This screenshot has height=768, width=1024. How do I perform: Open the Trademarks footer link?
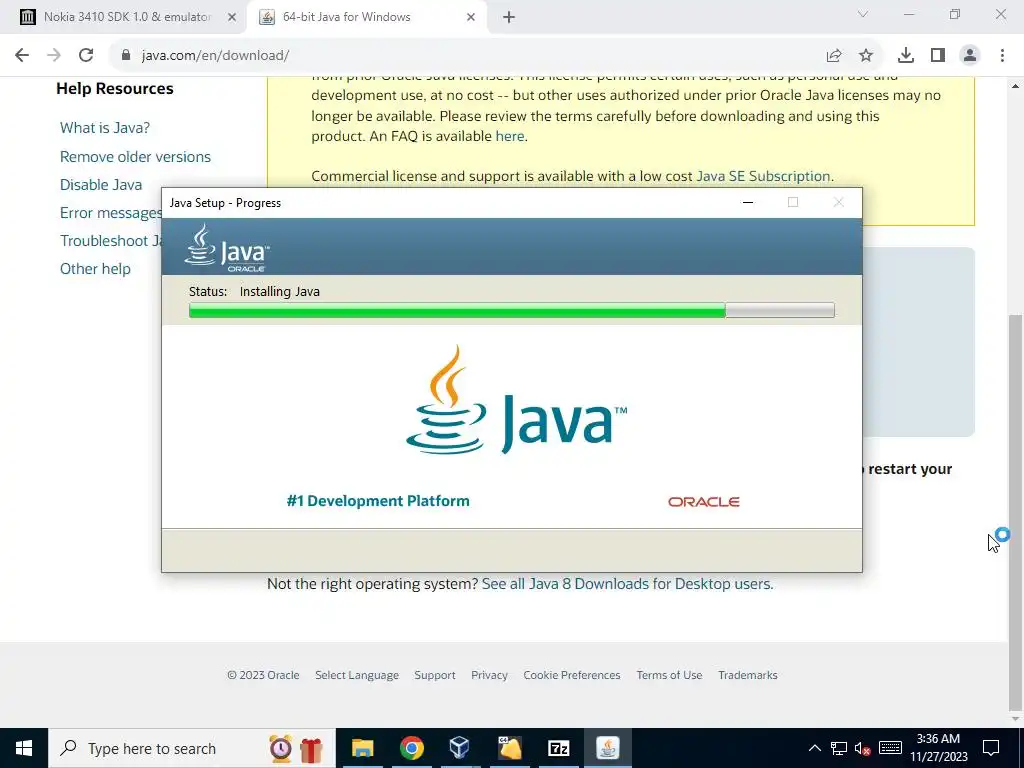click(748, 675)
